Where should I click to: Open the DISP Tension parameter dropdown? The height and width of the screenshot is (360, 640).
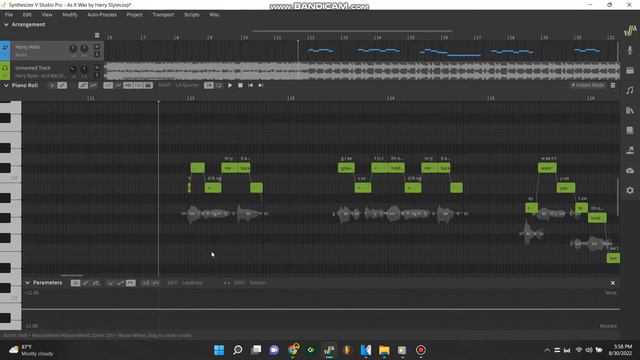click(257, 283)
